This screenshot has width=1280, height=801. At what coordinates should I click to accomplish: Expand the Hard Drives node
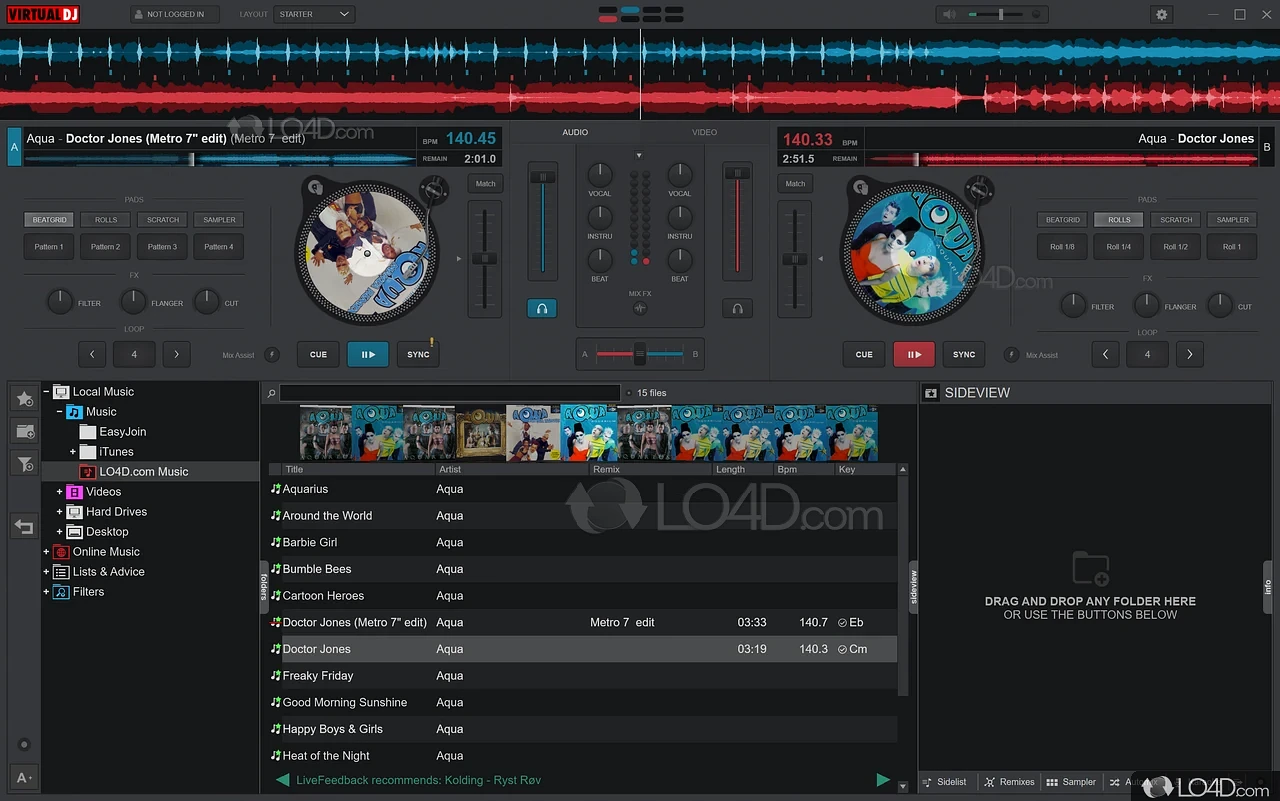pos(59,512)
